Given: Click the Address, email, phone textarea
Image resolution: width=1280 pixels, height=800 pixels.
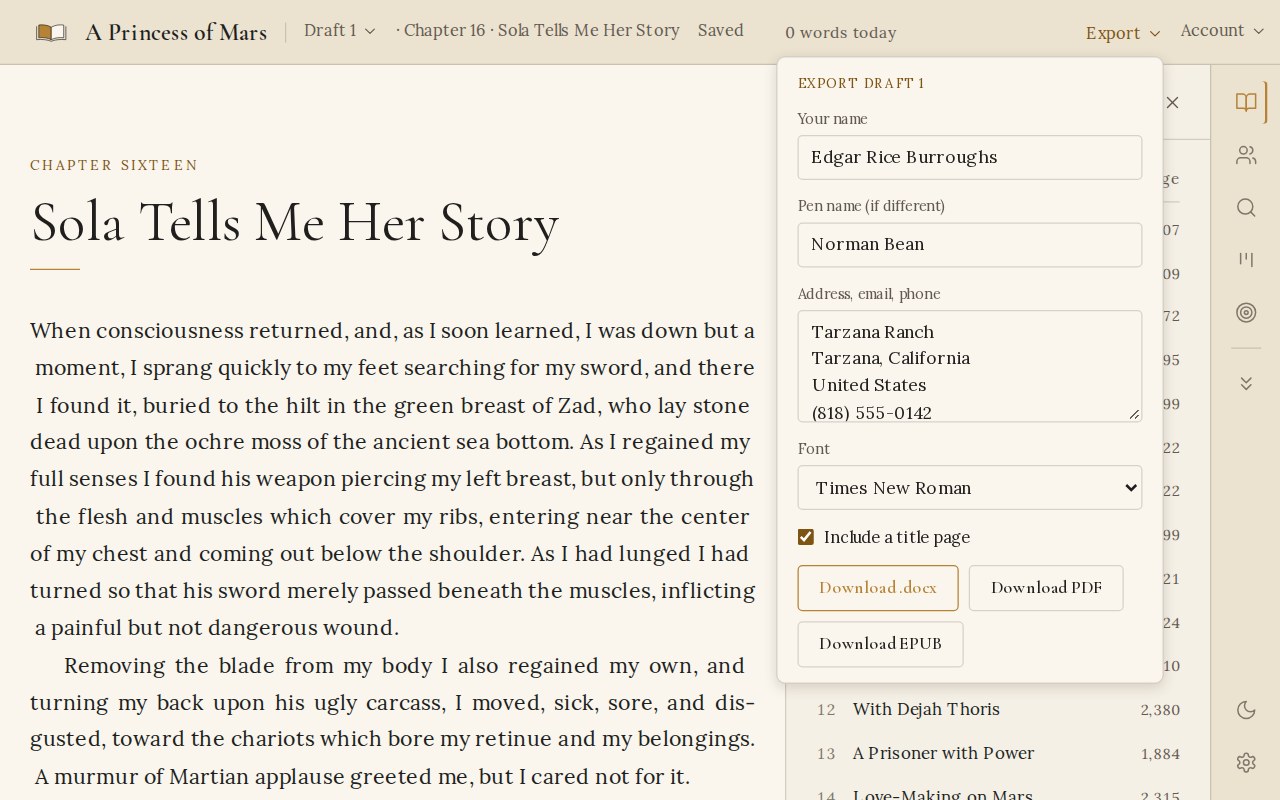Looking at the screenshot, I should point(970,366).
